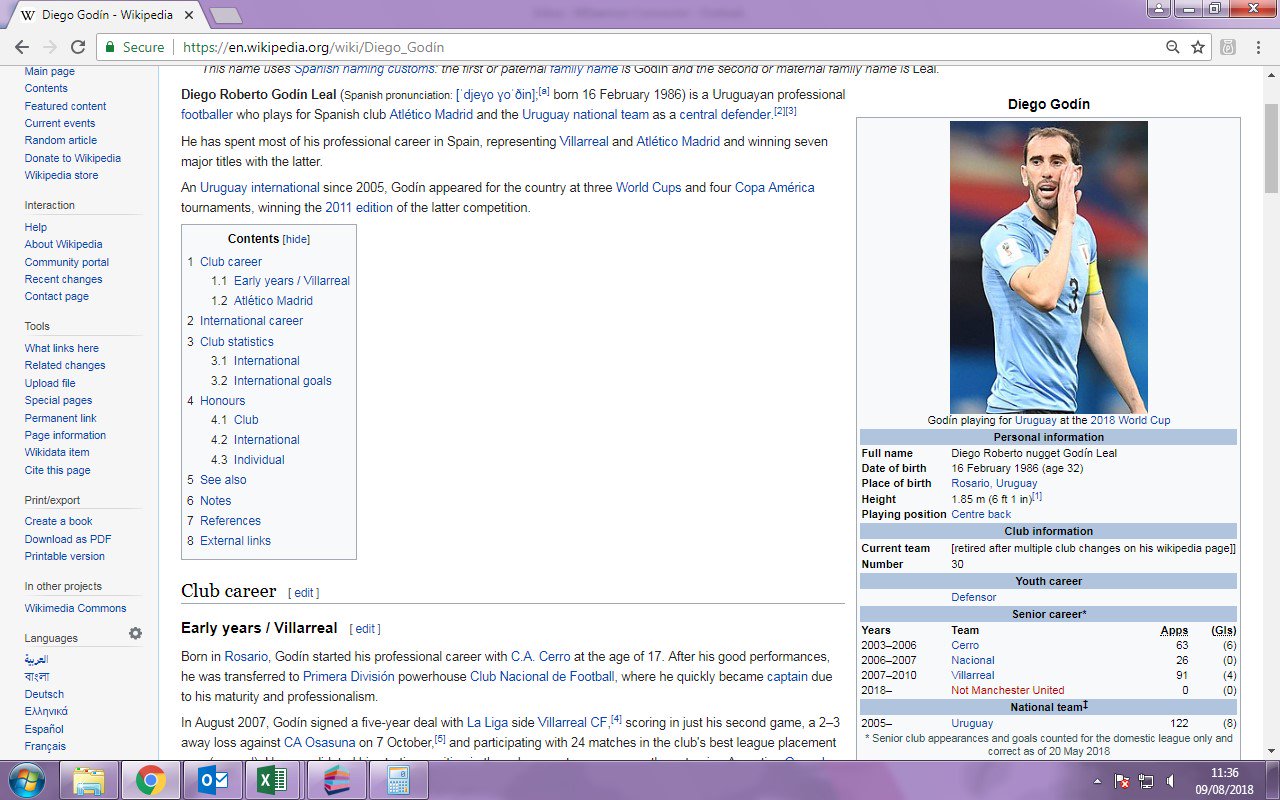Image resolution: width=1280 pixels, height=800 pixels.
Task: Open Chrome's three-dot menu
Action: [1258, 47]
